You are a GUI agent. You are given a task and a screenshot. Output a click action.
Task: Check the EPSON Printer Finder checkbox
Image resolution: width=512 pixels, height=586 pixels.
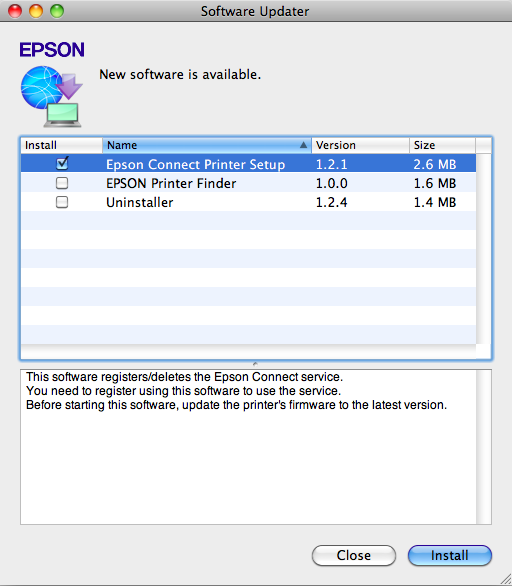[62, 183]
